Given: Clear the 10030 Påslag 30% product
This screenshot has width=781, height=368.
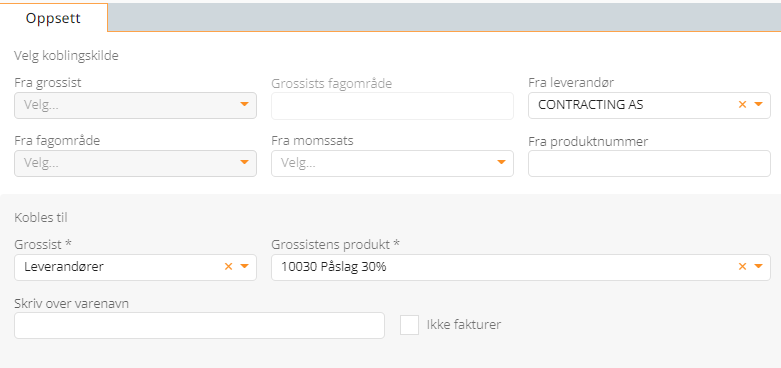Looking at the screenshot, I should coord(742,267).
